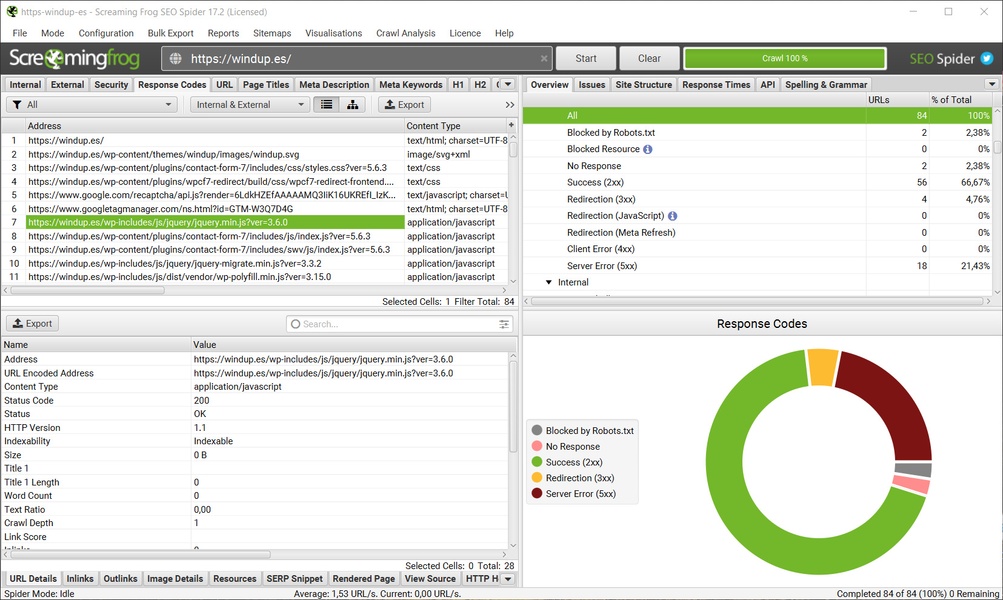Image resolution: width=1003 pixels, height=600 pixels.
Task: Open the Crawl Analysis menu
Action: pos(406,33)
